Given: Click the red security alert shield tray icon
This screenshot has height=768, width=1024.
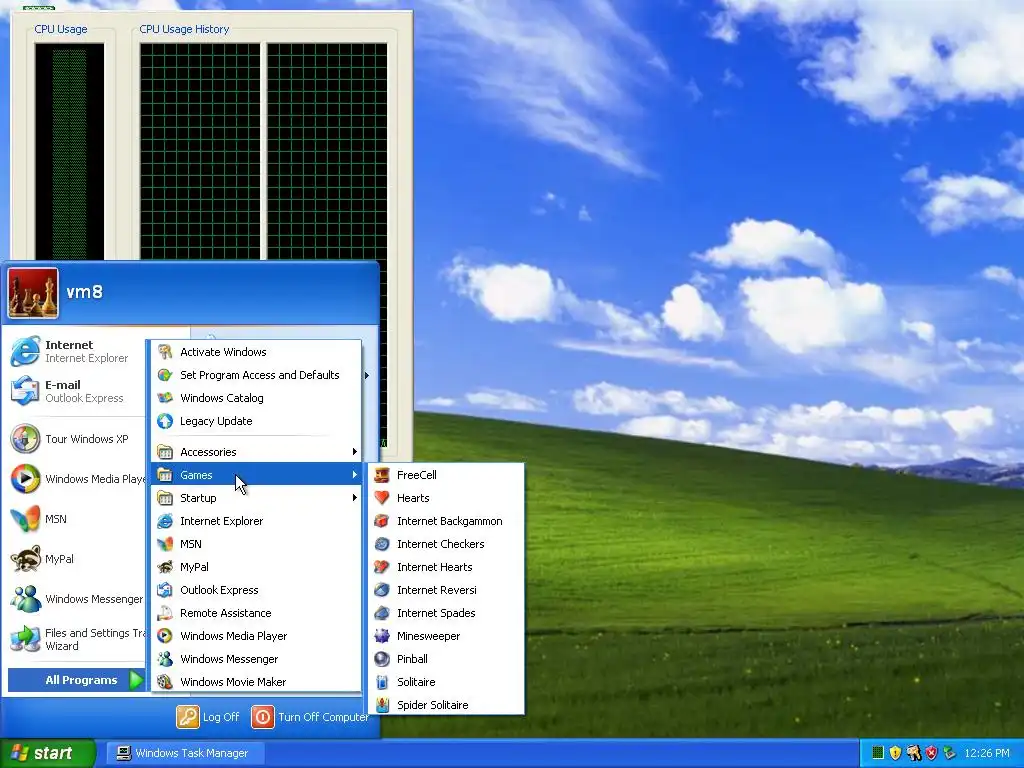Looking at the screenshot, I should point(932,753).
